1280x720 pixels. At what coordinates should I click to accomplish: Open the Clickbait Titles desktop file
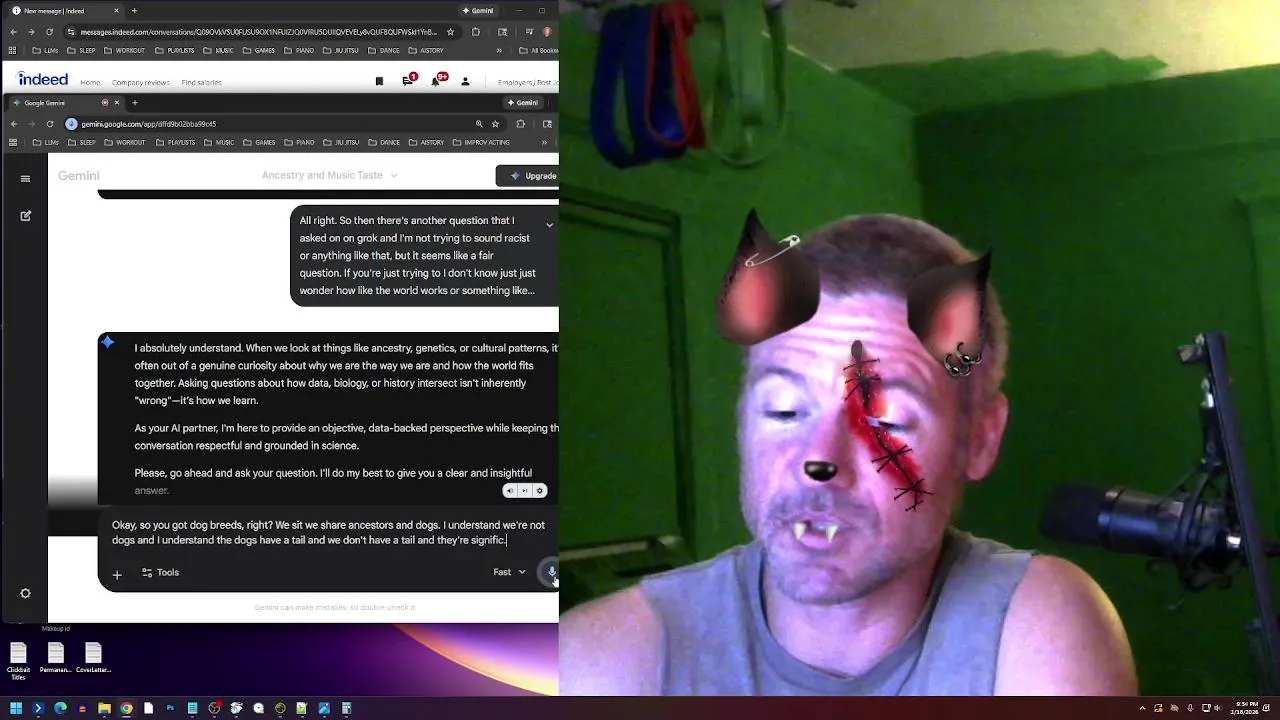point(18,661)
